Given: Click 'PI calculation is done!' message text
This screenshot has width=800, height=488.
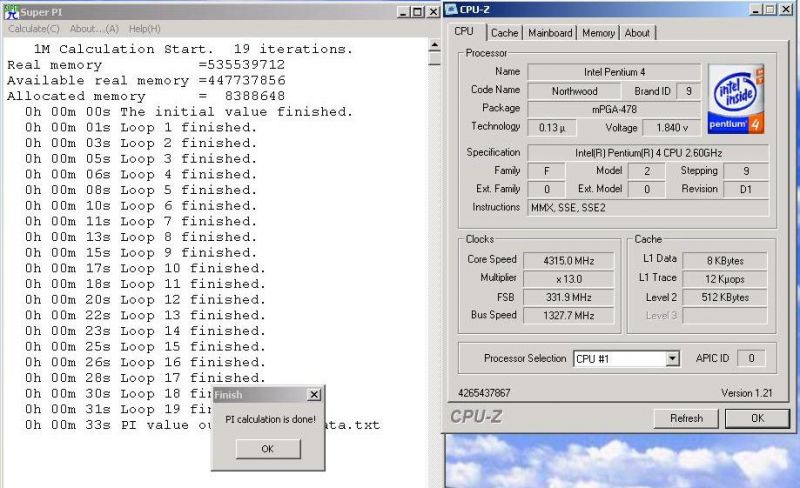Looking at the screenshot, I should tap(270, 420).
